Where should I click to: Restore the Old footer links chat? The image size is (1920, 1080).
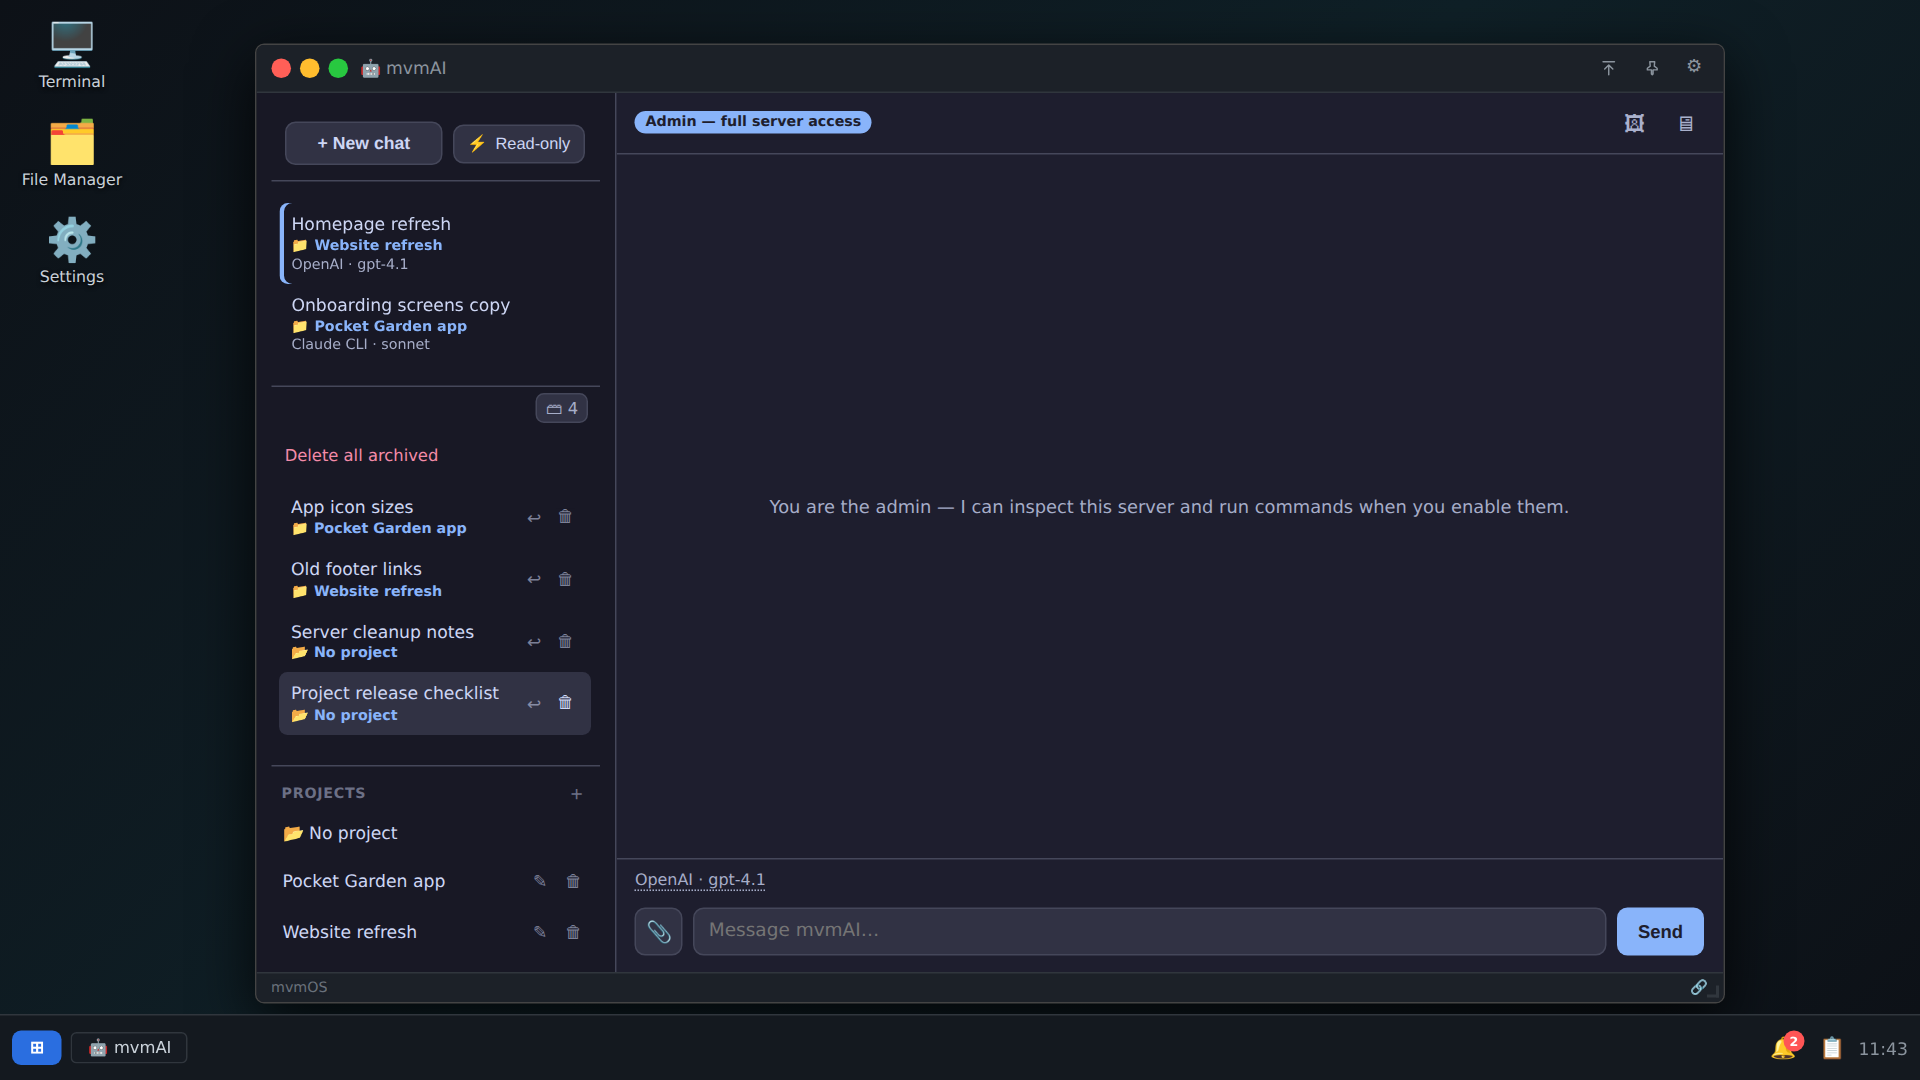point(534,579)
